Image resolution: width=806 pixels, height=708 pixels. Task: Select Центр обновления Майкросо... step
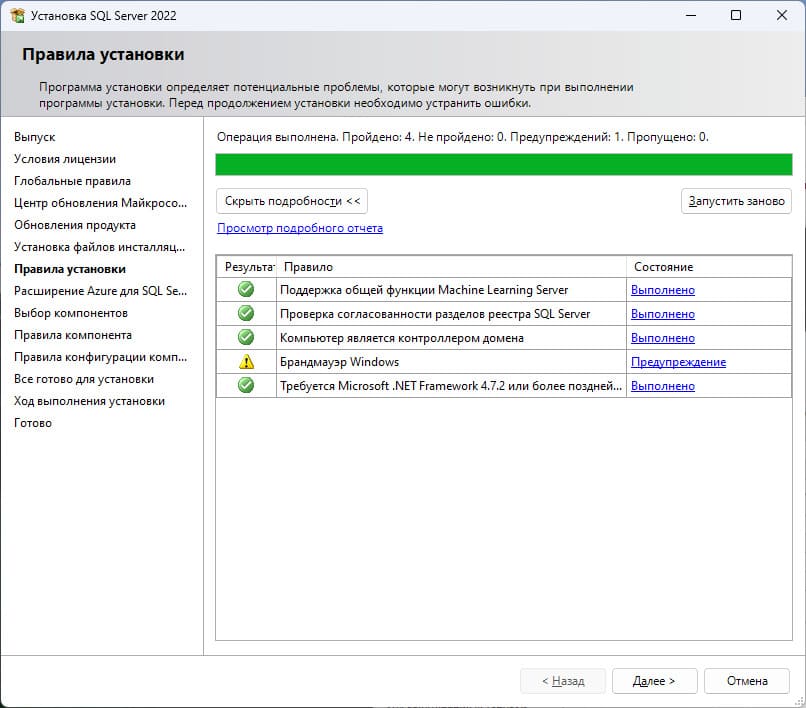click(x=100, y=203)
